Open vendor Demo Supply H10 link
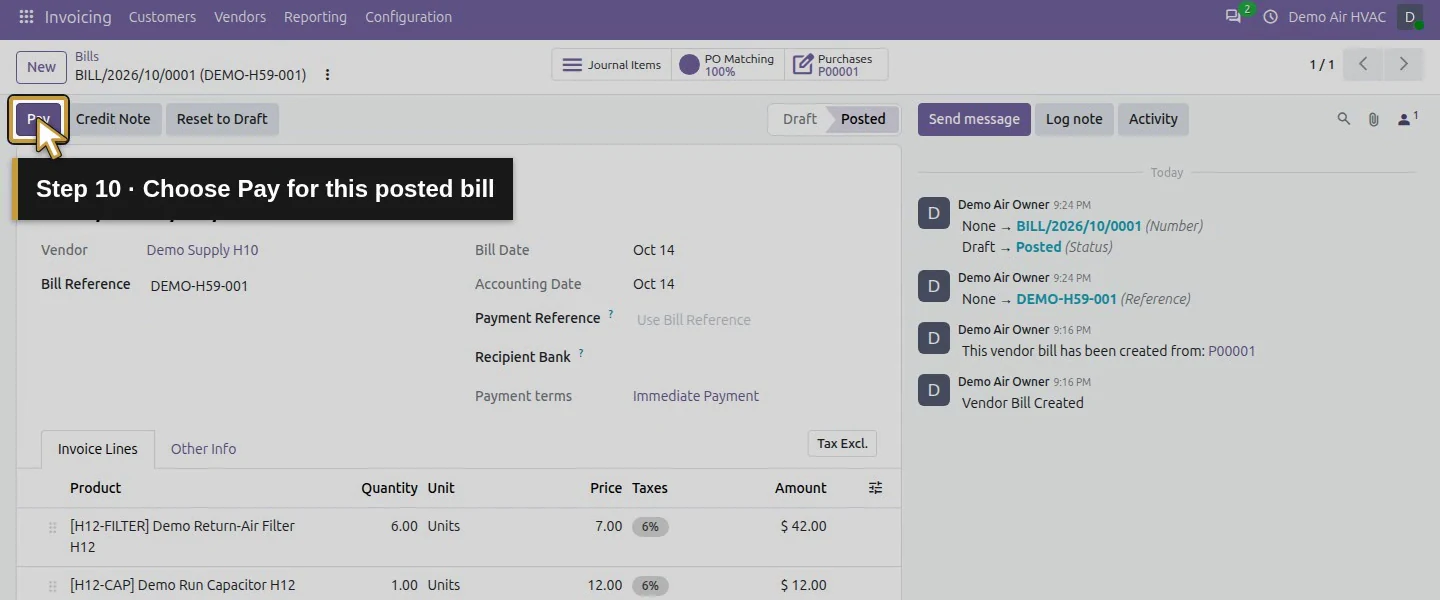 [202, 250]
